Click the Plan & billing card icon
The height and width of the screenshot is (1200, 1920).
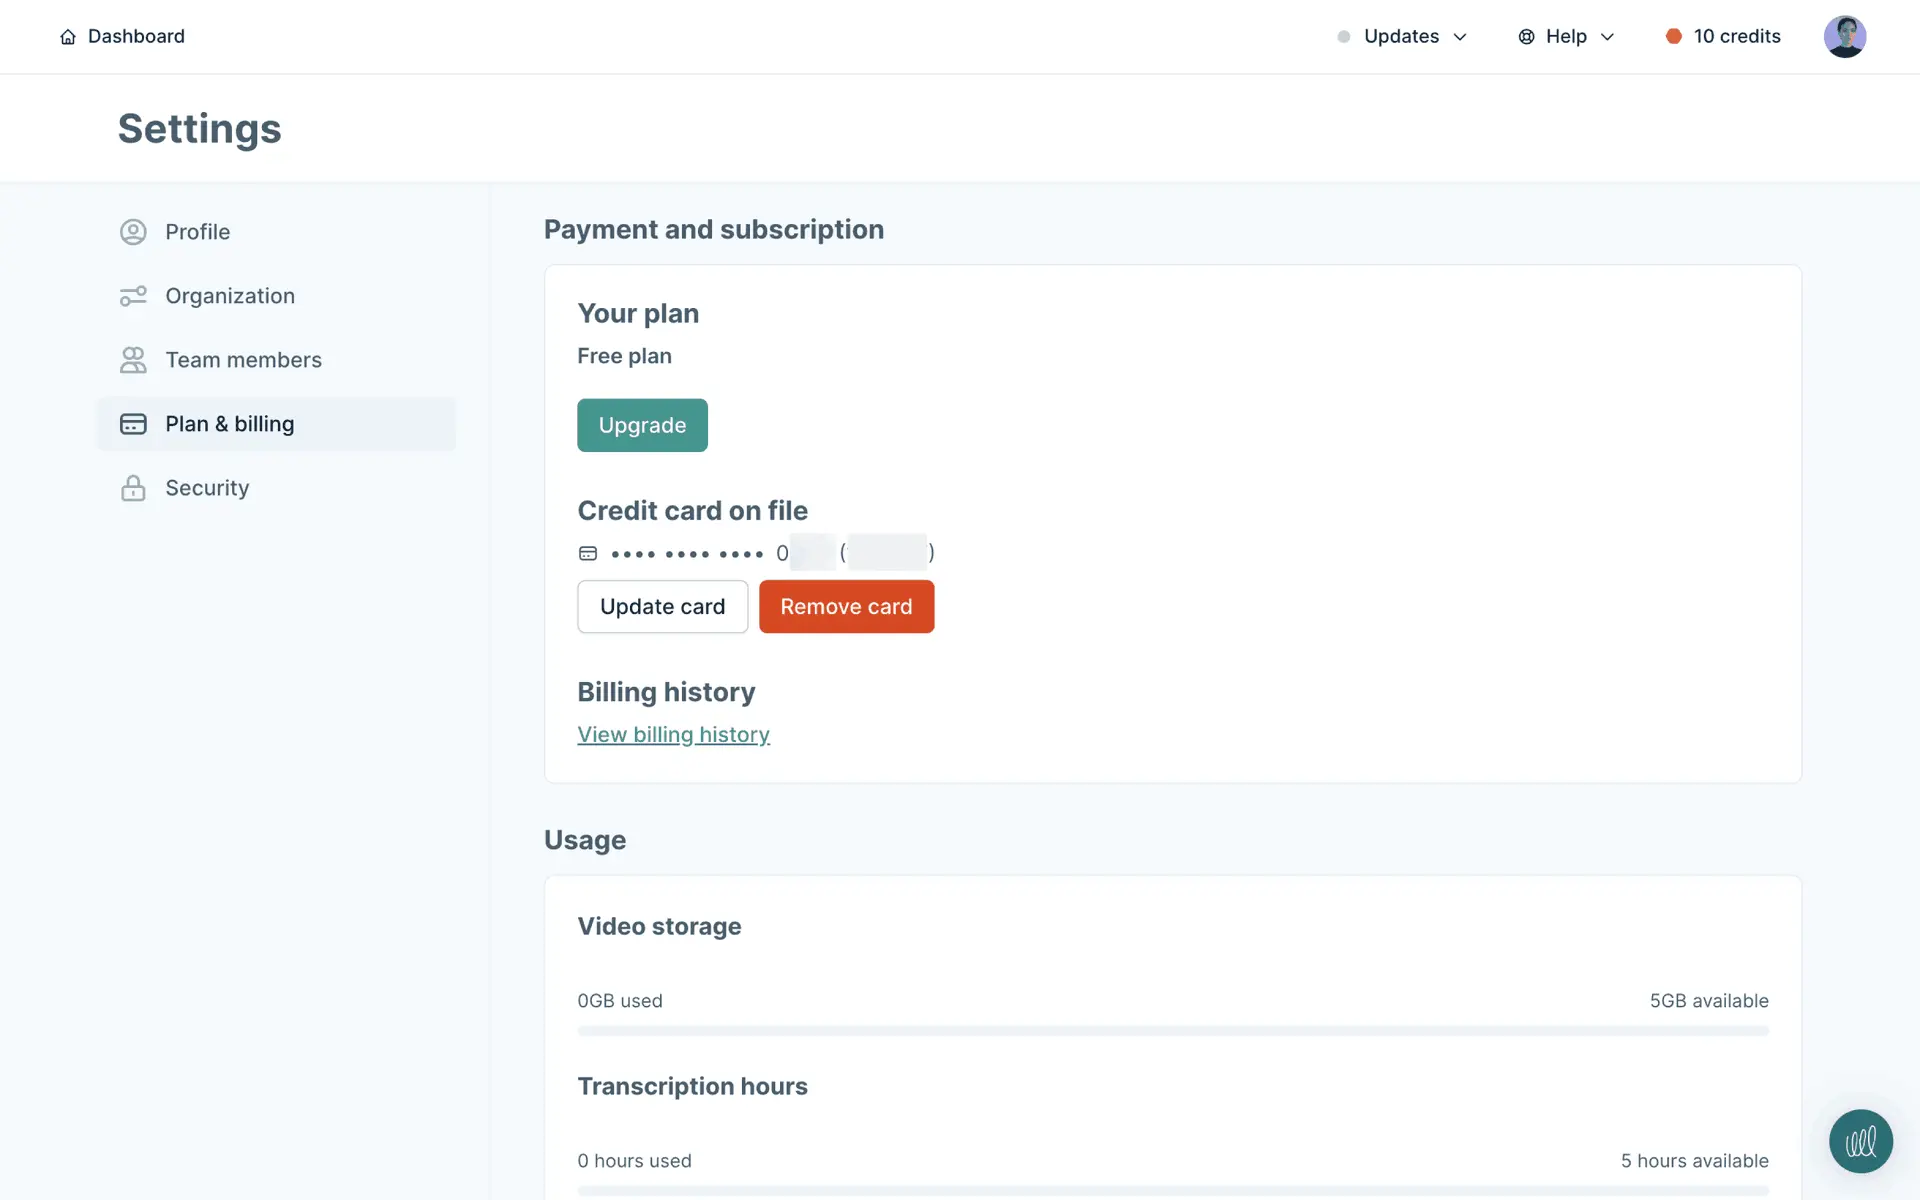[133, 424]
